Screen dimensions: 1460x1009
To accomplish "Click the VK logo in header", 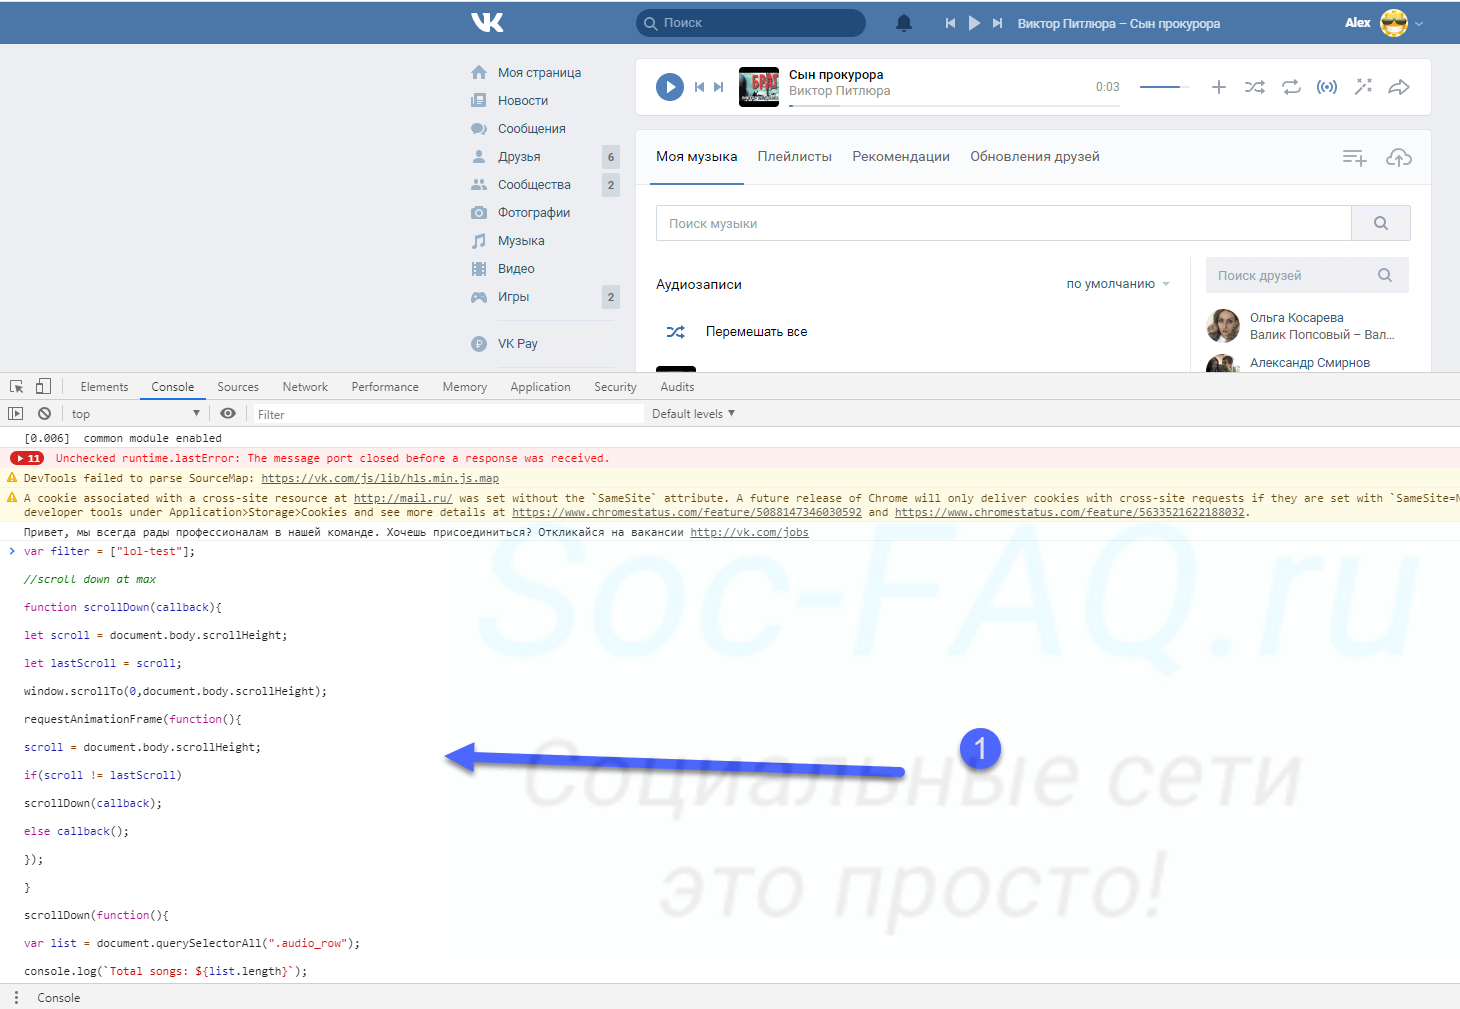I will (x=487, y=22).
